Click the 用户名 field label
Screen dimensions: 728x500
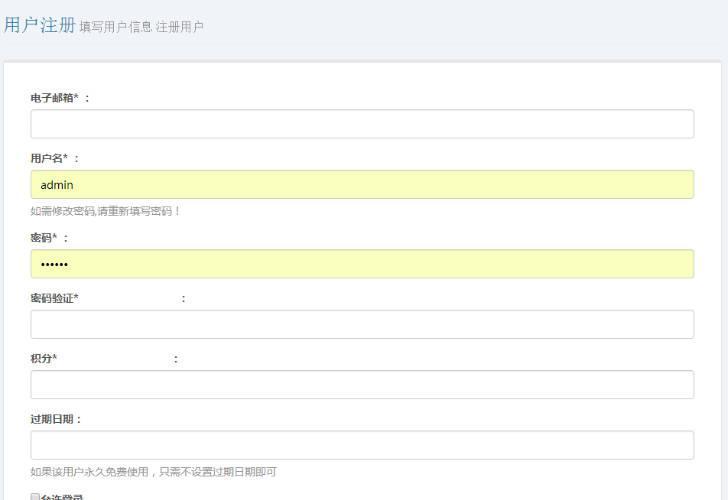(x=46, y=158)
